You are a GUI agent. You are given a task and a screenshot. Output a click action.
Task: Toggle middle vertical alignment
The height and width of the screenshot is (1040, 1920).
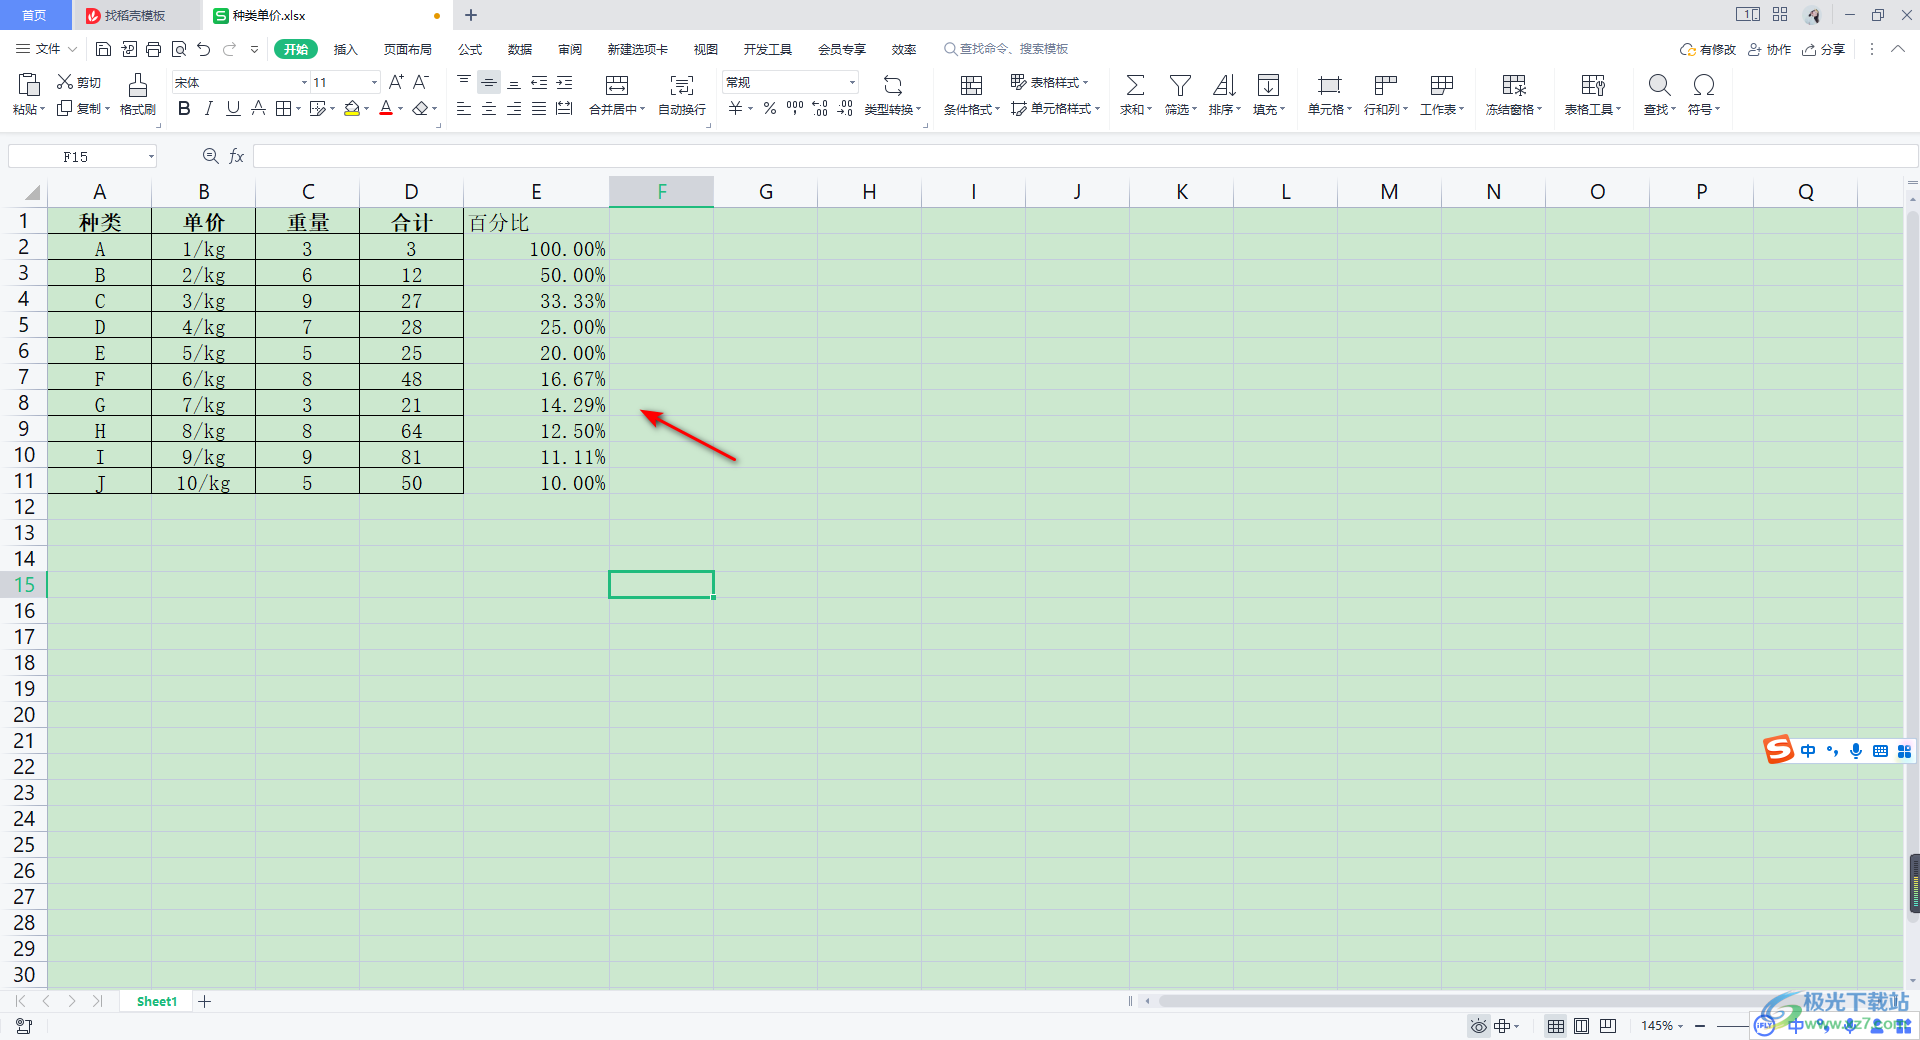click(489, 82)
